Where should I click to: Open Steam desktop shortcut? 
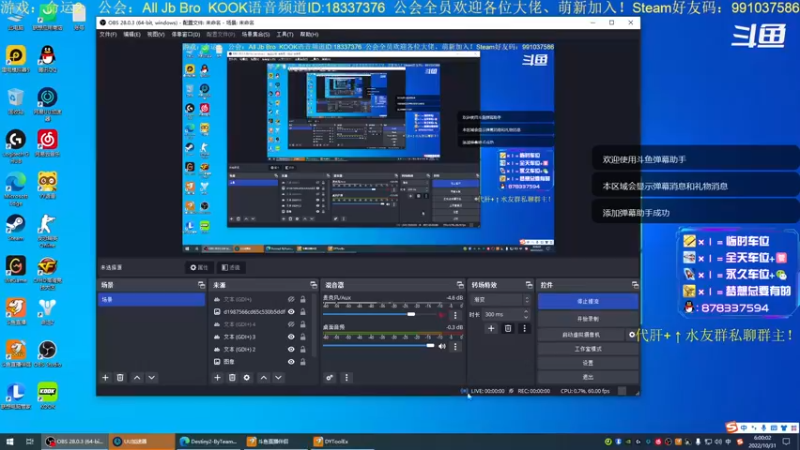tap(16, 228)
